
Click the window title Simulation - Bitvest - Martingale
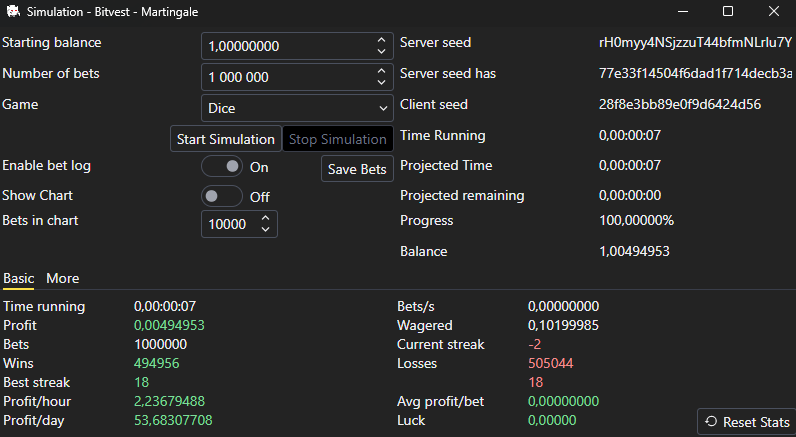[x=112, y=12]
